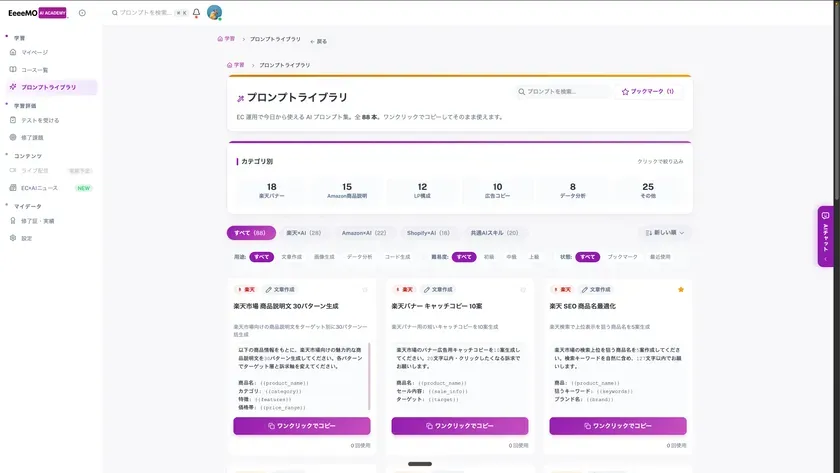Select the すべて (88) tab
The image size is (840, 473).
pyautogui.click(x=251, y=233)
